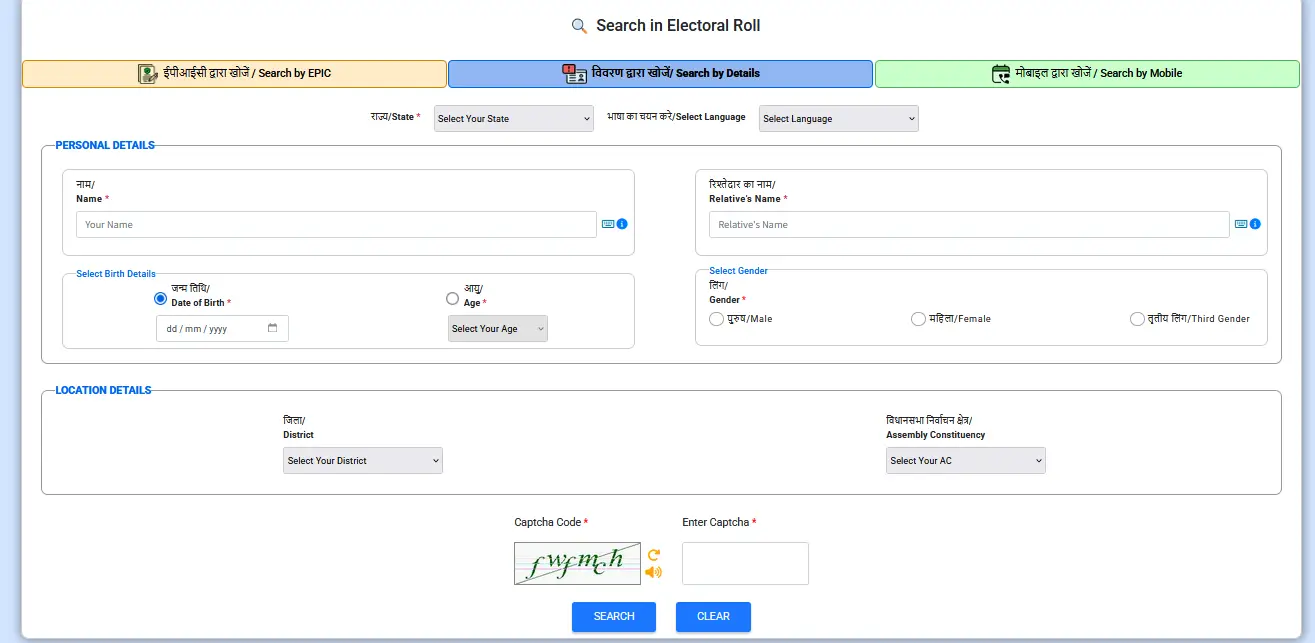Open the Select Language dropdown
Screen dimensions: 1315x643
pyautogui.click(x=838, y=118)
